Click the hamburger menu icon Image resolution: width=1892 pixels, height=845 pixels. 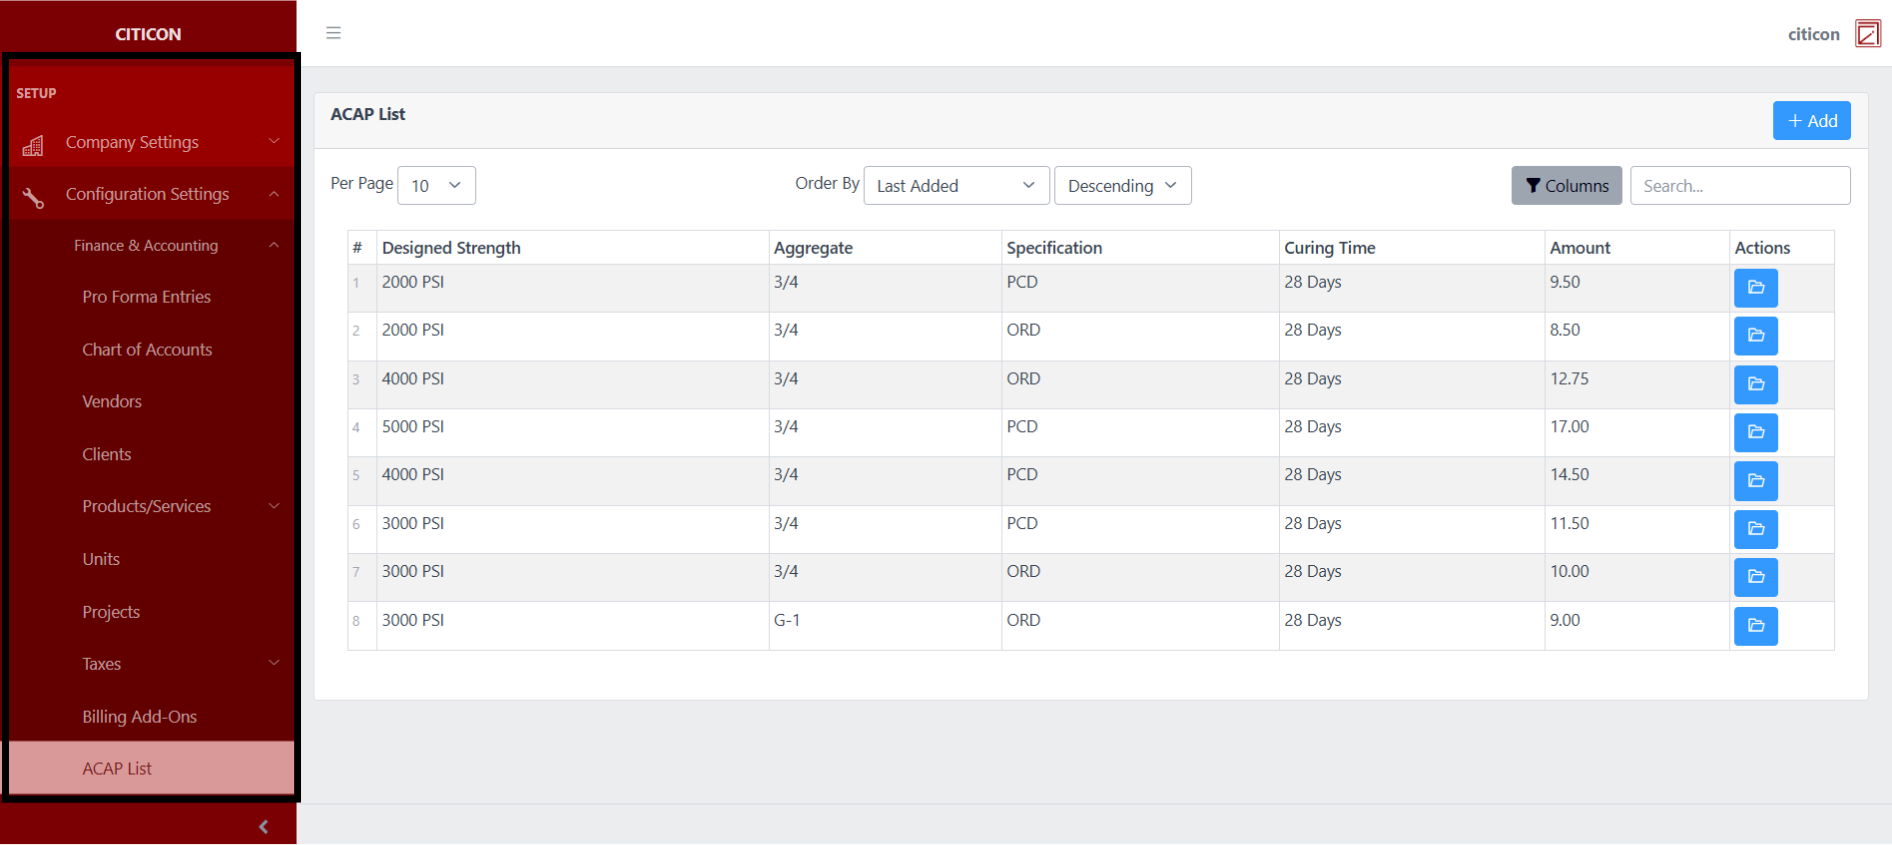(x=333, y=33)
